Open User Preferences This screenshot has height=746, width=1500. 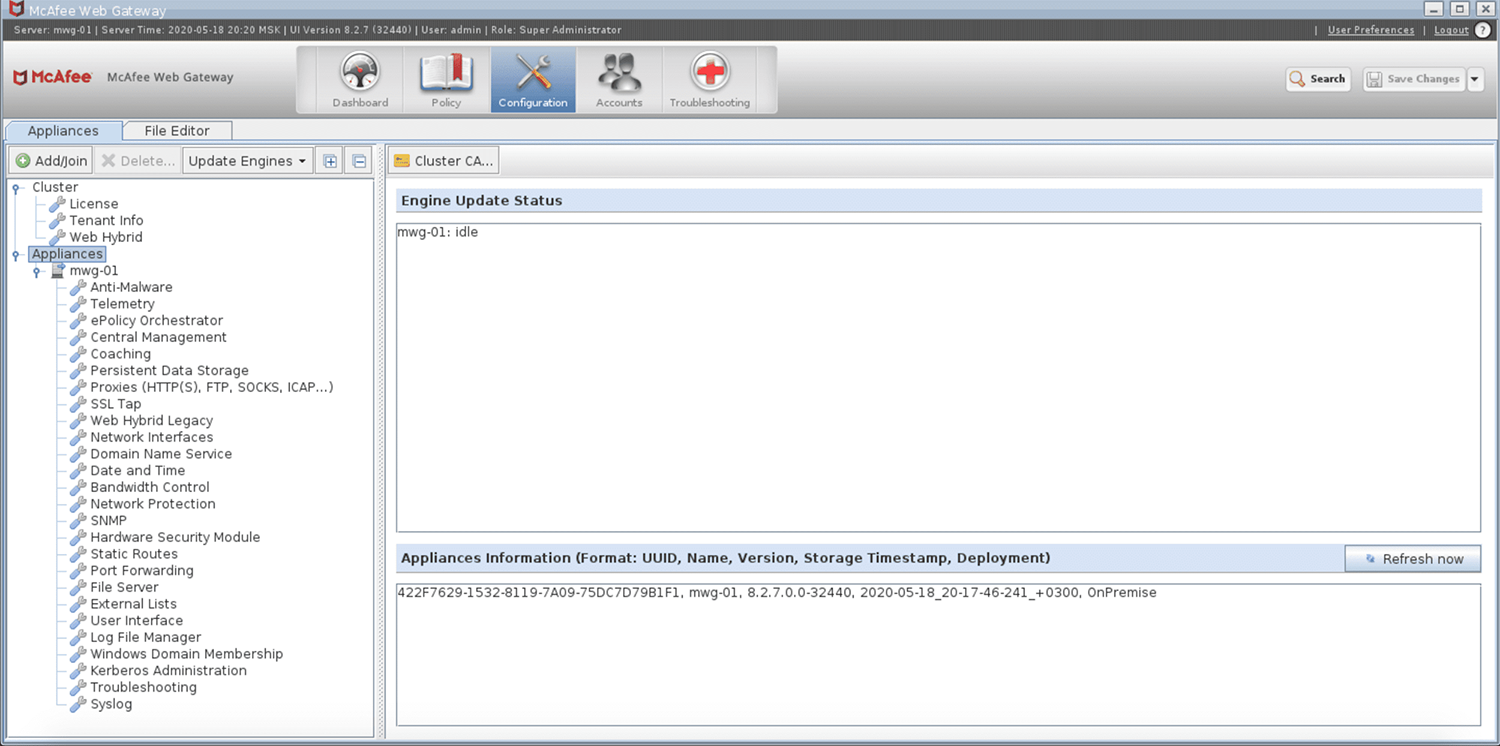[1371, 30]
